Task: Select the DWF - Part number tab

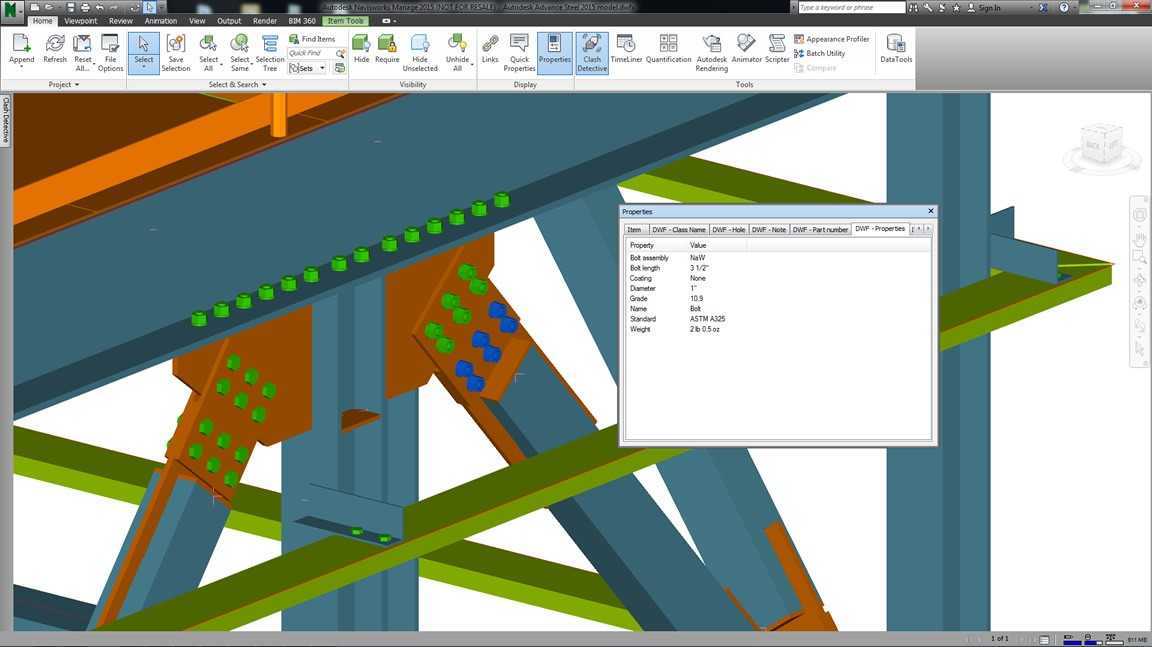Action: tap(820, 230)
